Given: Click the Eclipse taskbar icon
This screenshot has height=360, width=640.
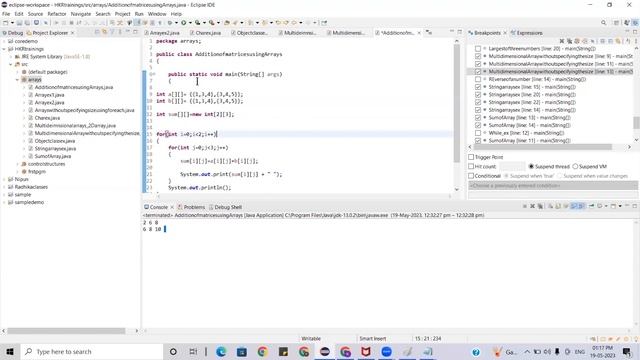Looking at the screenshot, I should coord(324,351).
